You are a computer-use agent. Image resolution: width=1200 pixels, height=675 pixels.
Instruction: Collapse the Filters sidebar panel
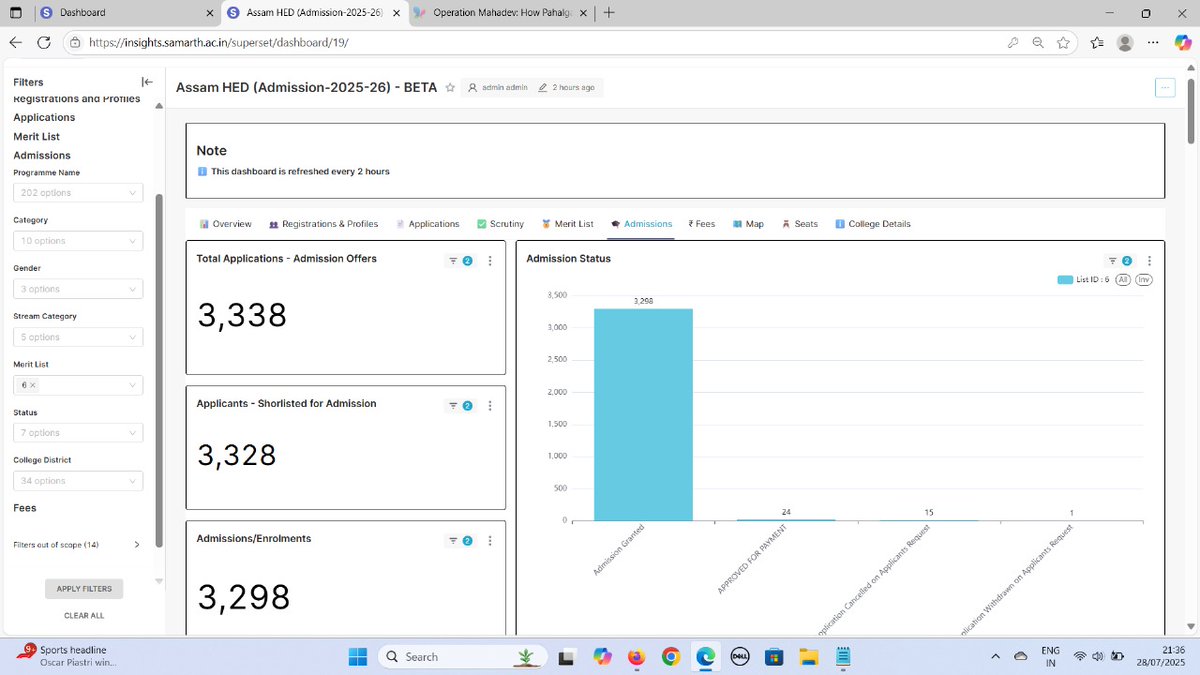tap(146, 82)
